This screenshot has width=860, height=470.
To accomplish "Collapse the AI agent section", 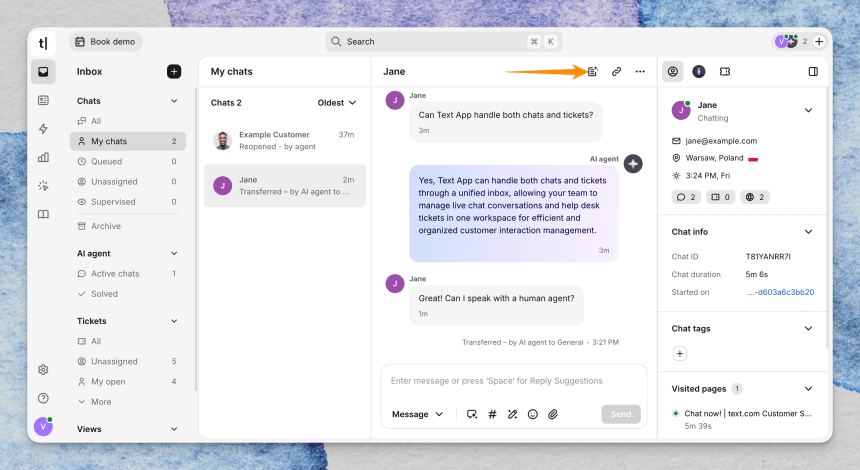I will (x=174, y=253).
